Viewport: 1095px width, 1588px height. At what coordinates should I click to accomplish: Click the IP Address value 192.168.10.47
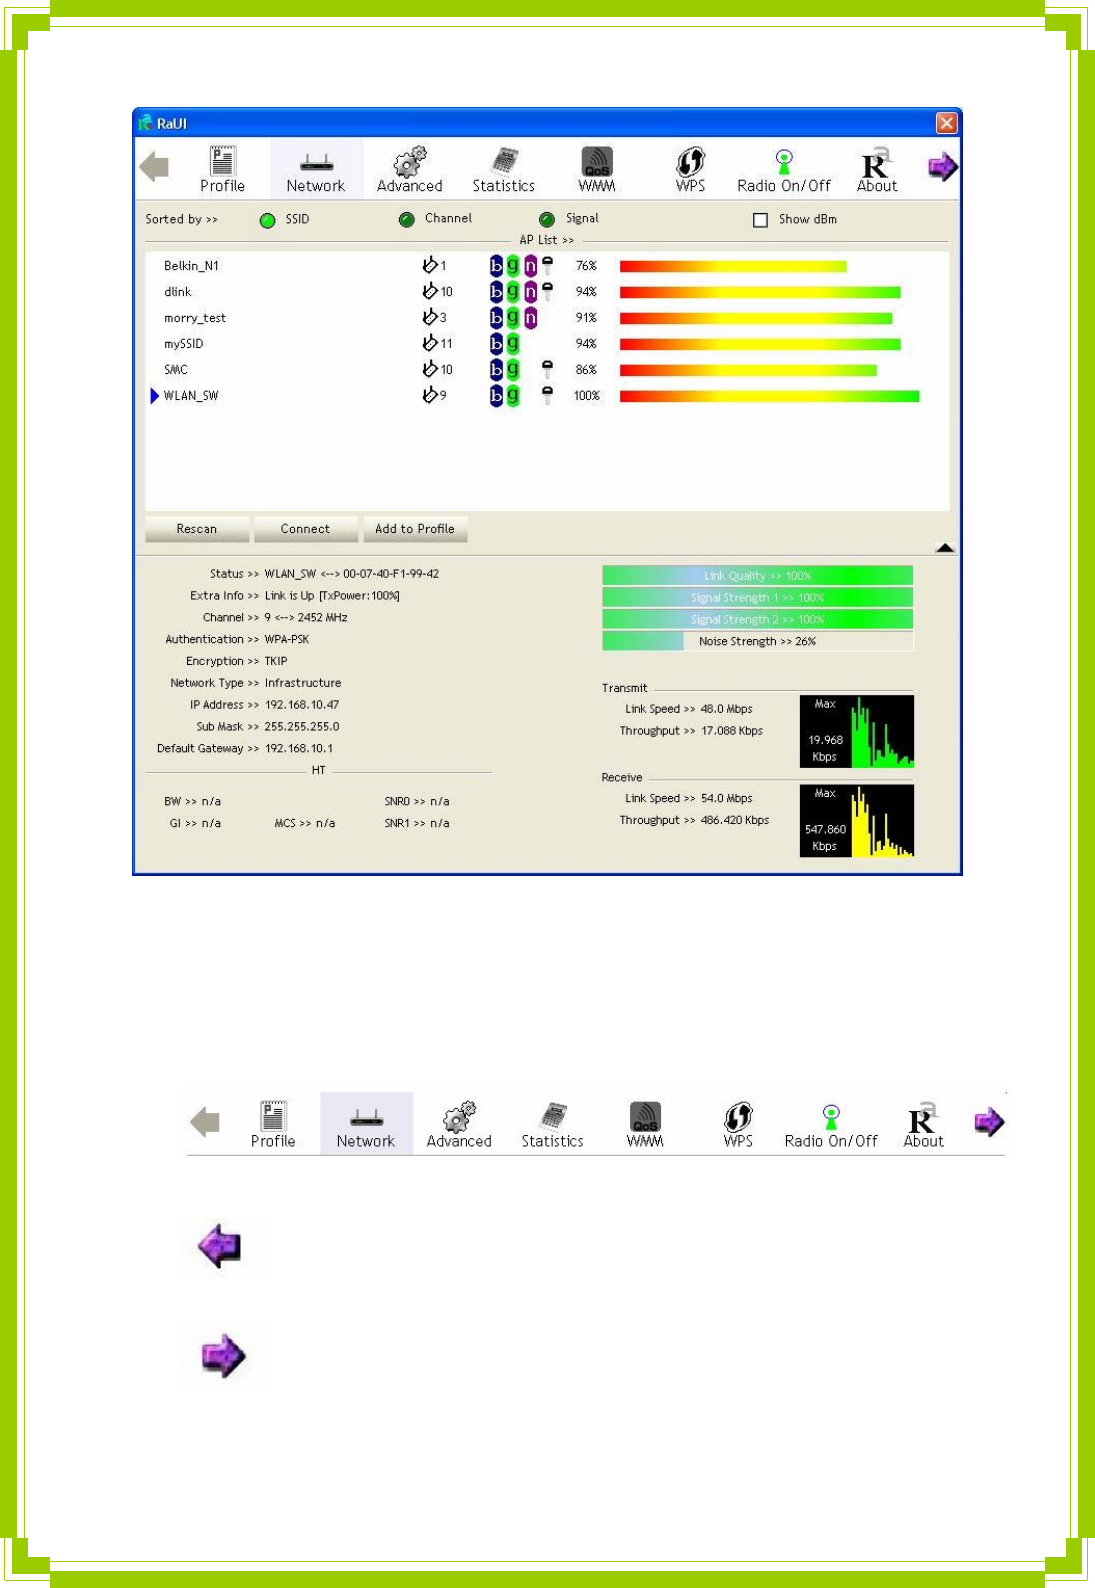302,705
